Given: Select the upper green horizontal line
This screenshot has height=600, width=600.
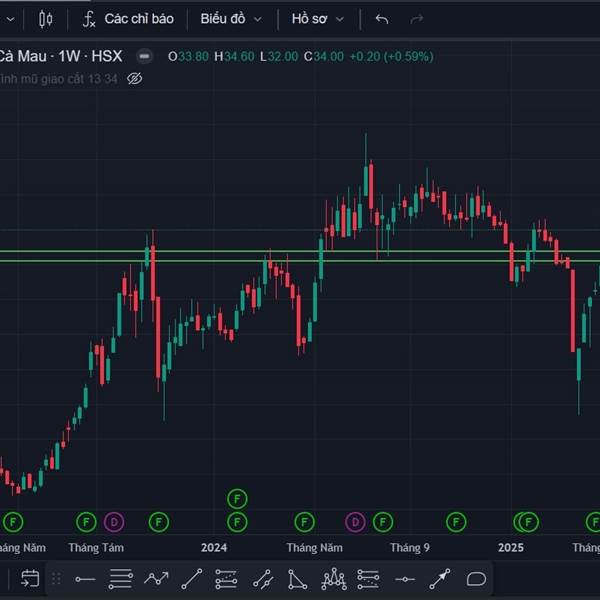Looking at the screenshot, I should coord(300,251).
